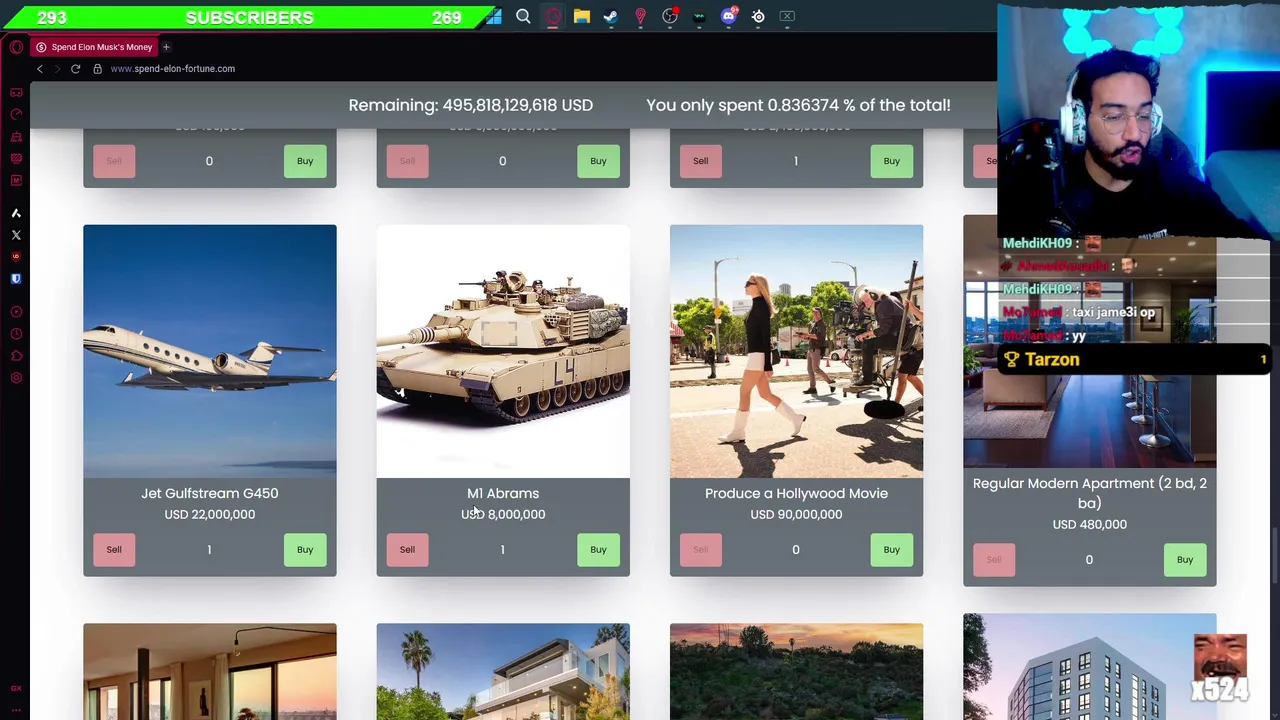
Task: Buy a Jet Gulfstream G450
Action: pos(305,549)
